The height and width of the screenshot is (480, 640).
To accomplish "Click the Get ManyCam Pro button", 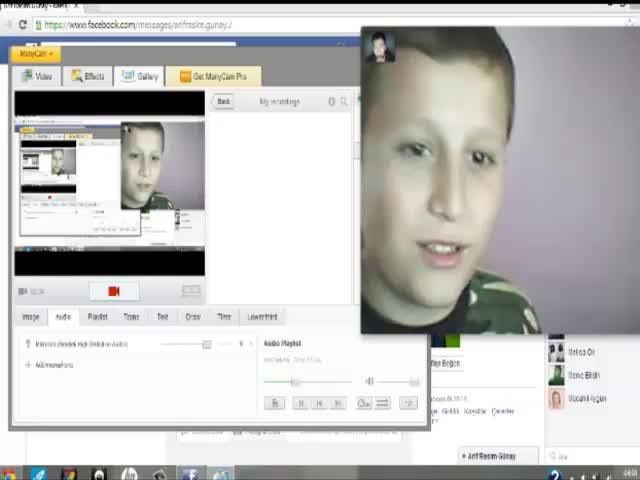I will (213, 76).
